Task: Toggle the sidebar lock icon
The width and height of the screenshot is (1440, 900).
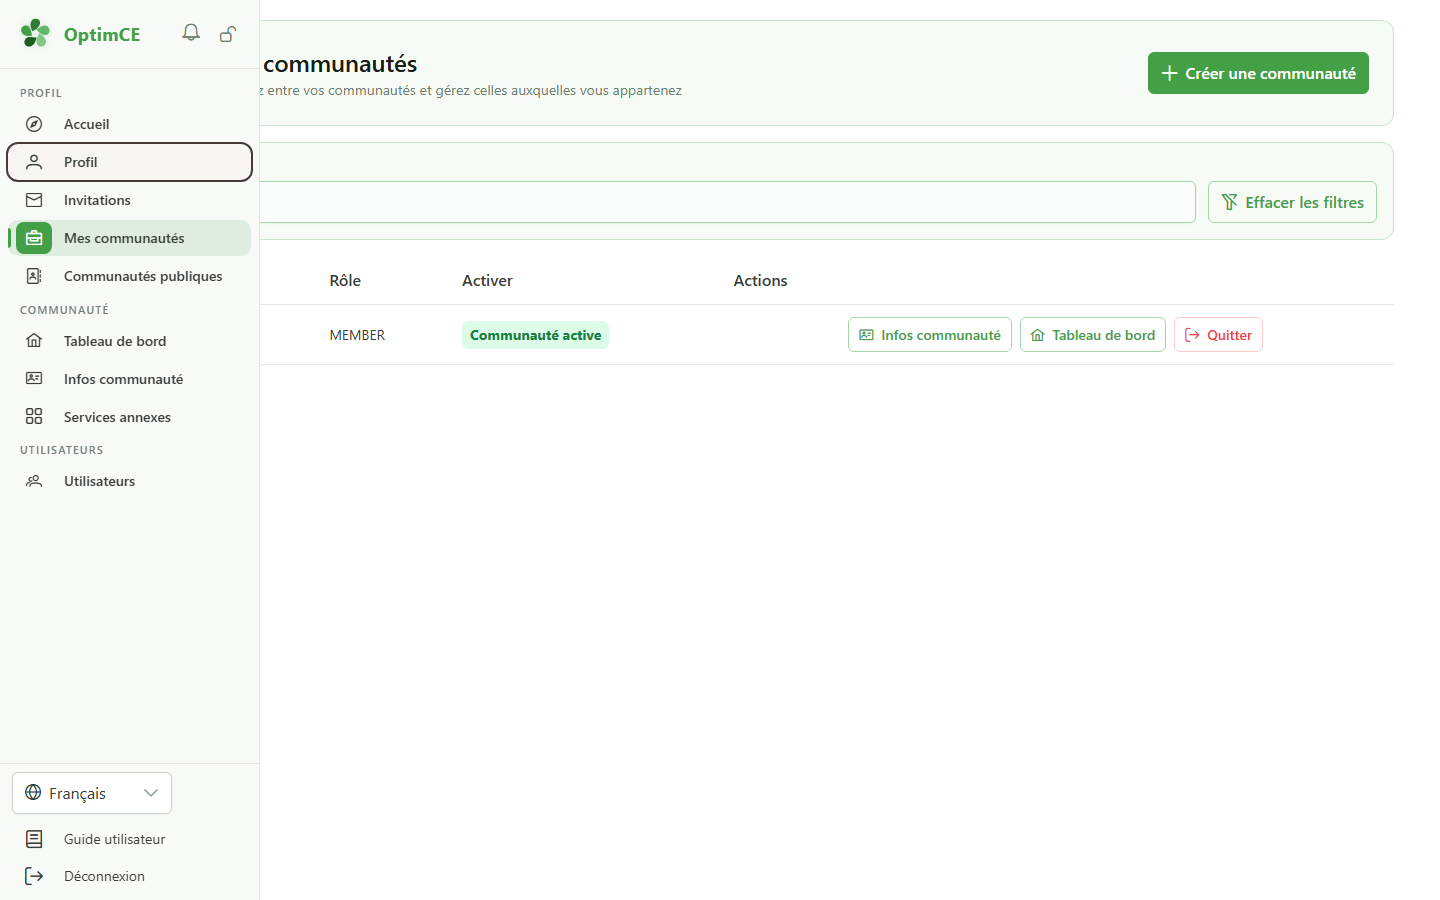Action: (x=228, y=34)
